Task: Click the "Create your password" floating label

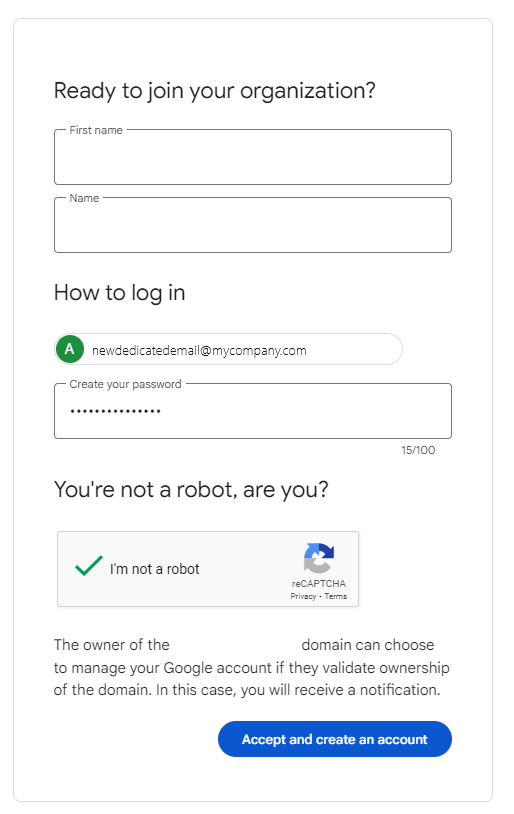Action: click(125, 384)
